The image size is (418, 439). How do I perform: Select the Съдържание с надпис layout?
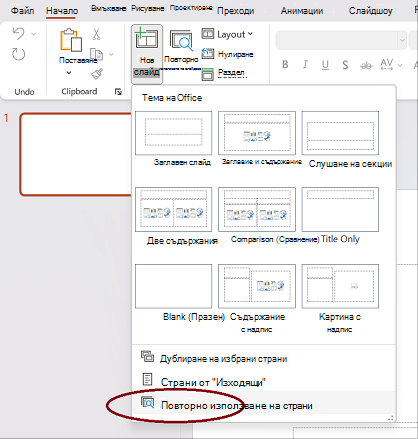[x=257, y=286]
